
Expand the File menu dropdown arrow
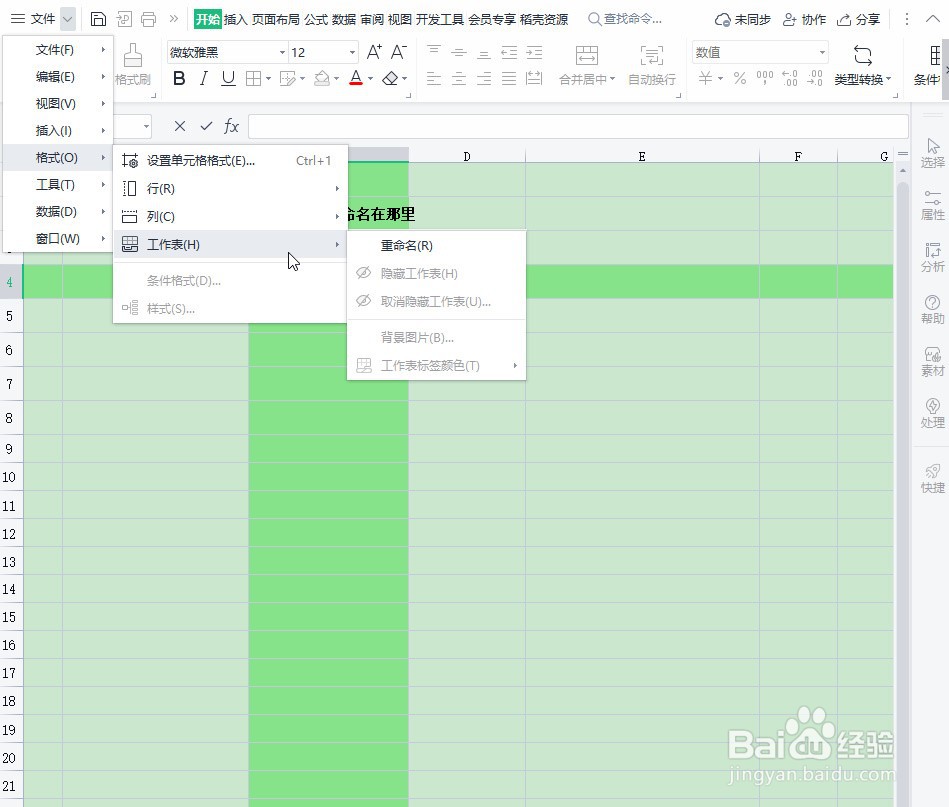pyautogui.click(x=68, y=19)
